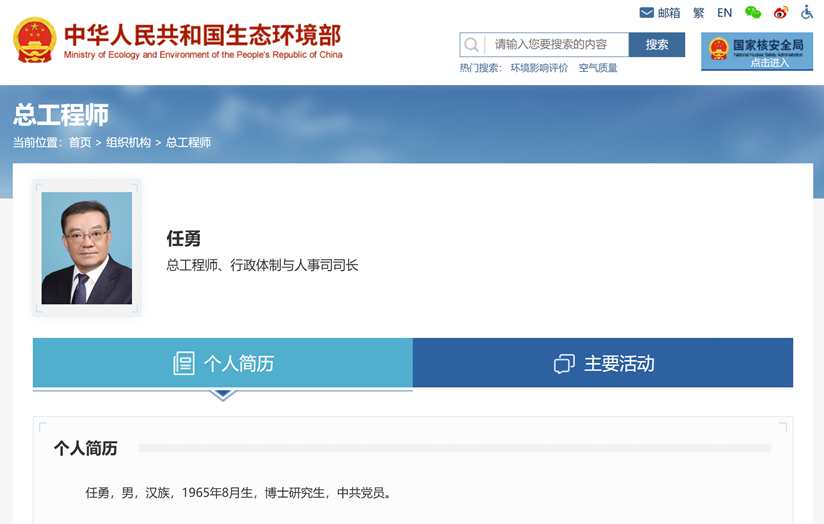Click the 主要活动 tab windows icon

coord(564,363)
